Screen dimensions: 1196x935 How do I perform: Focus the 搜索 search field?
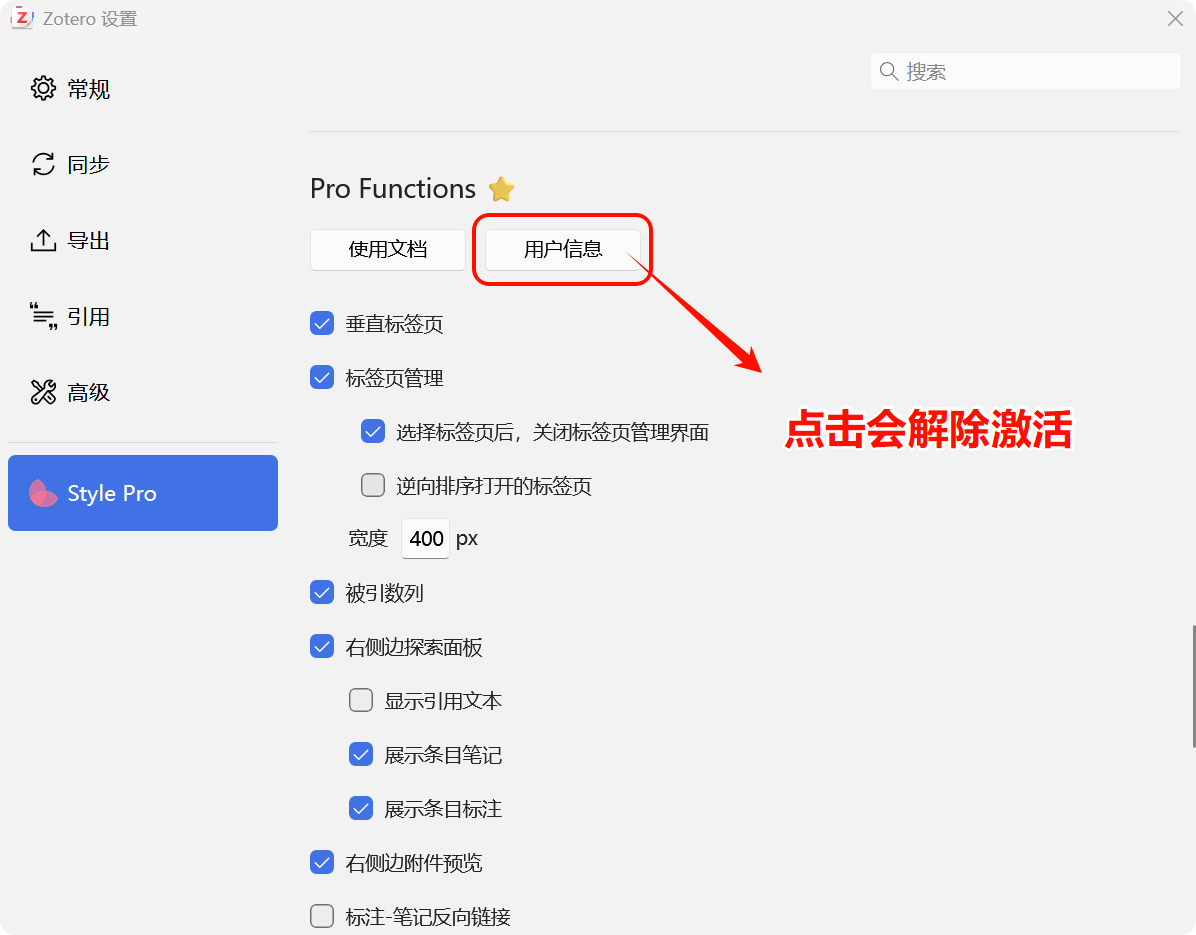[x=1025, y=72]
